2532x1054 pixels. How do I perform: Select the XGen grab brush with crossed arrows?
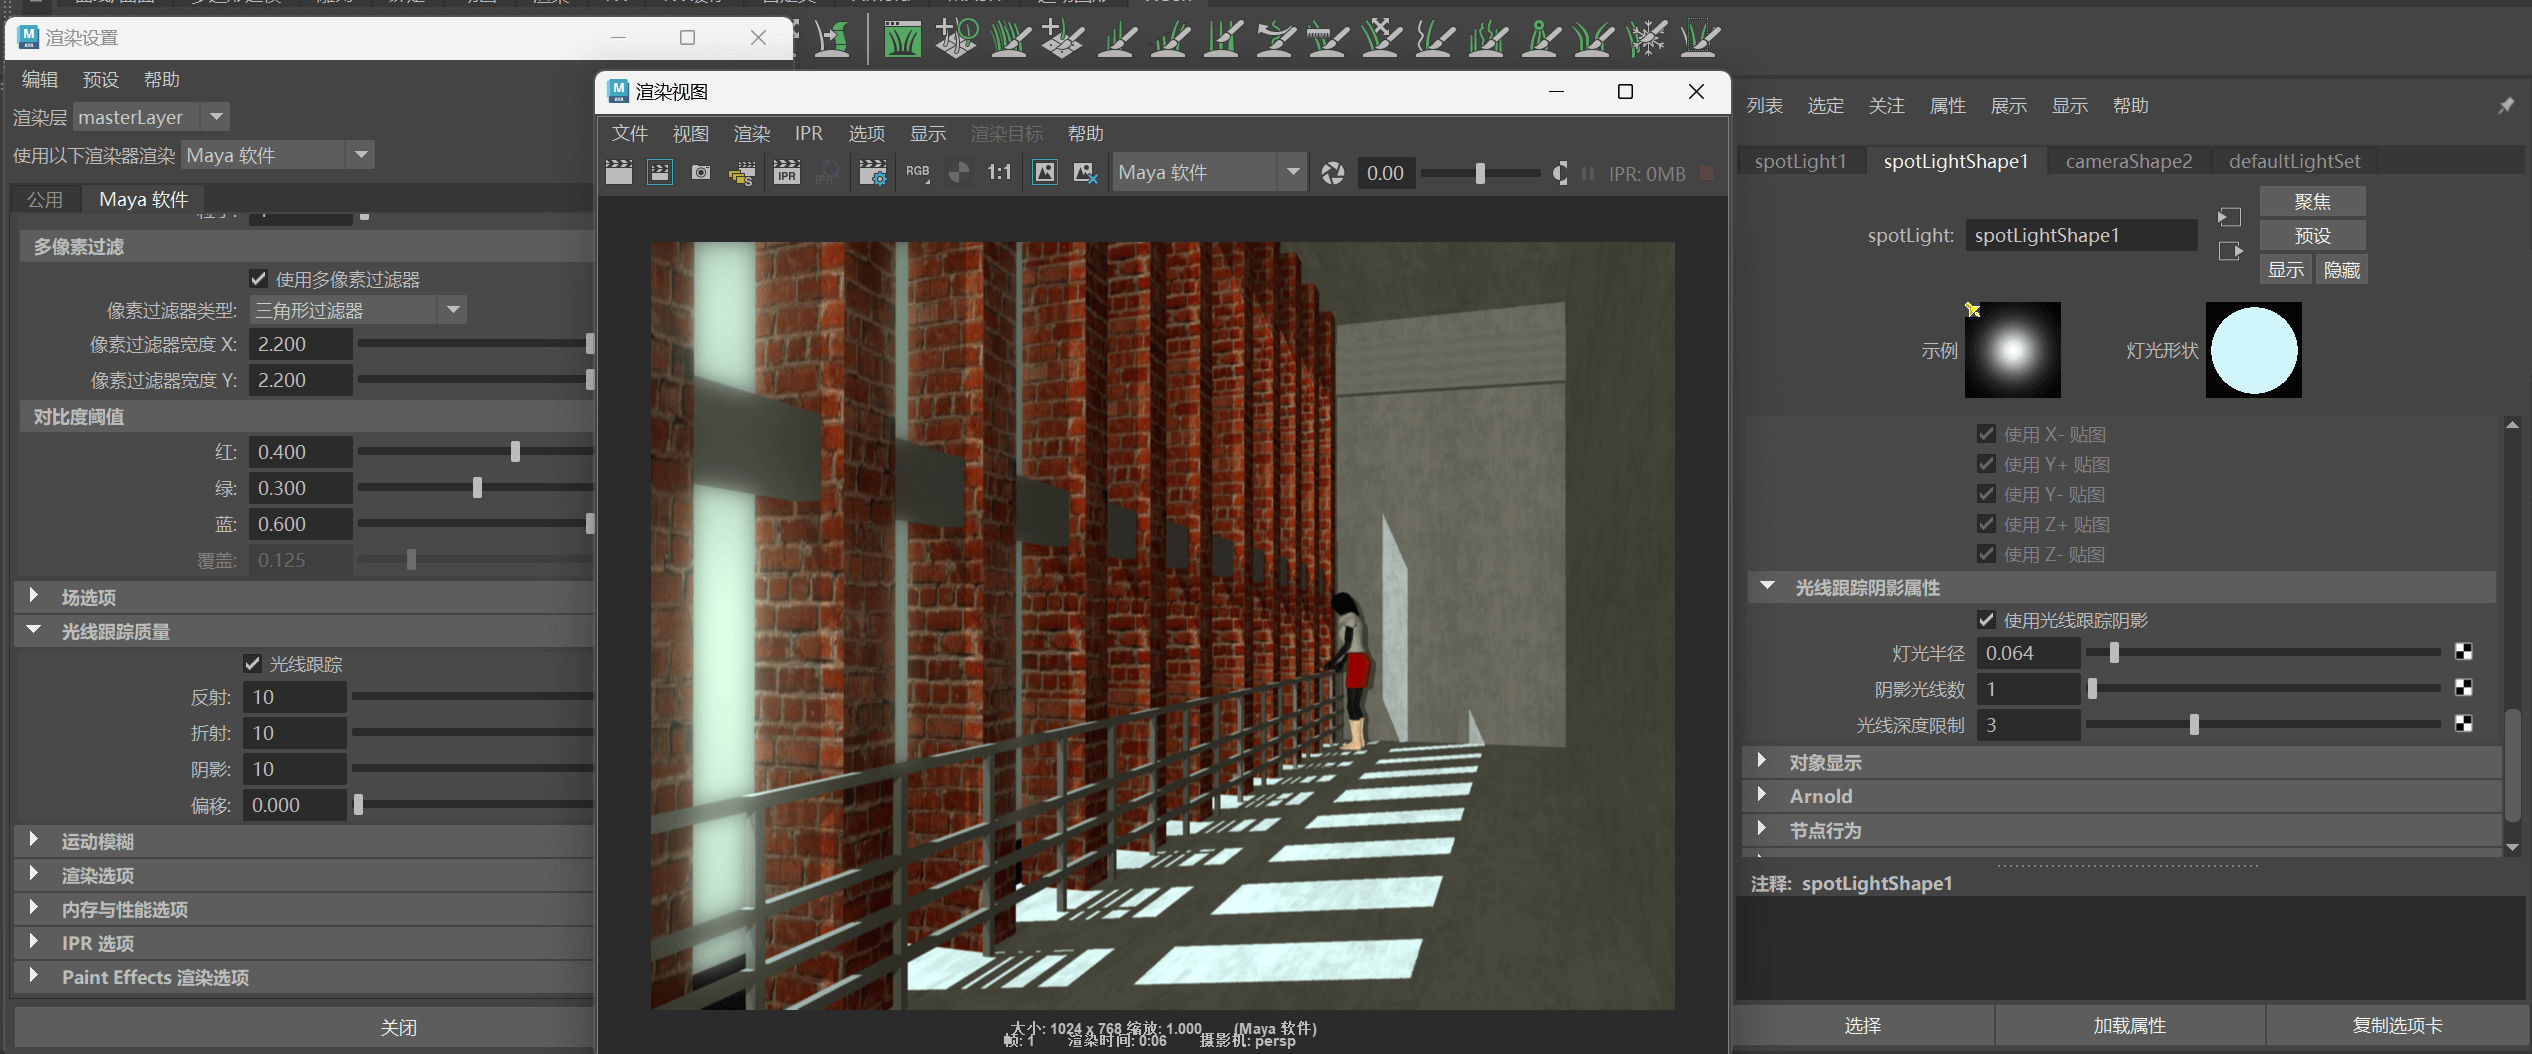click(1381, 39)
